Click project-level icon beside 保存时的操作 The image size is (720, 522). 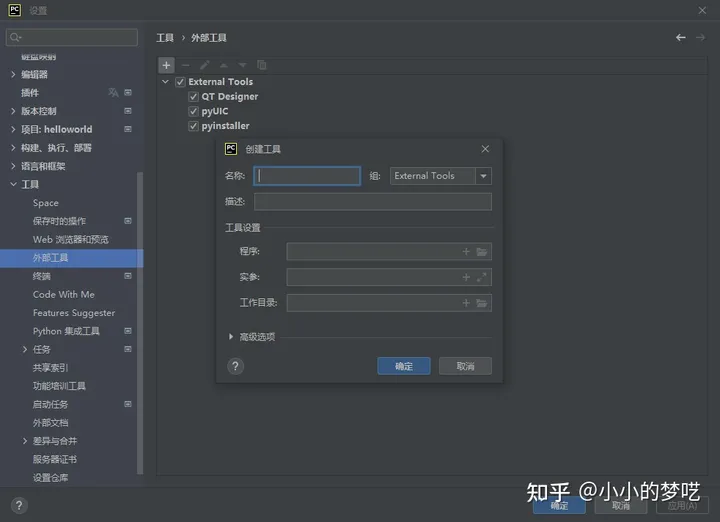128,221
